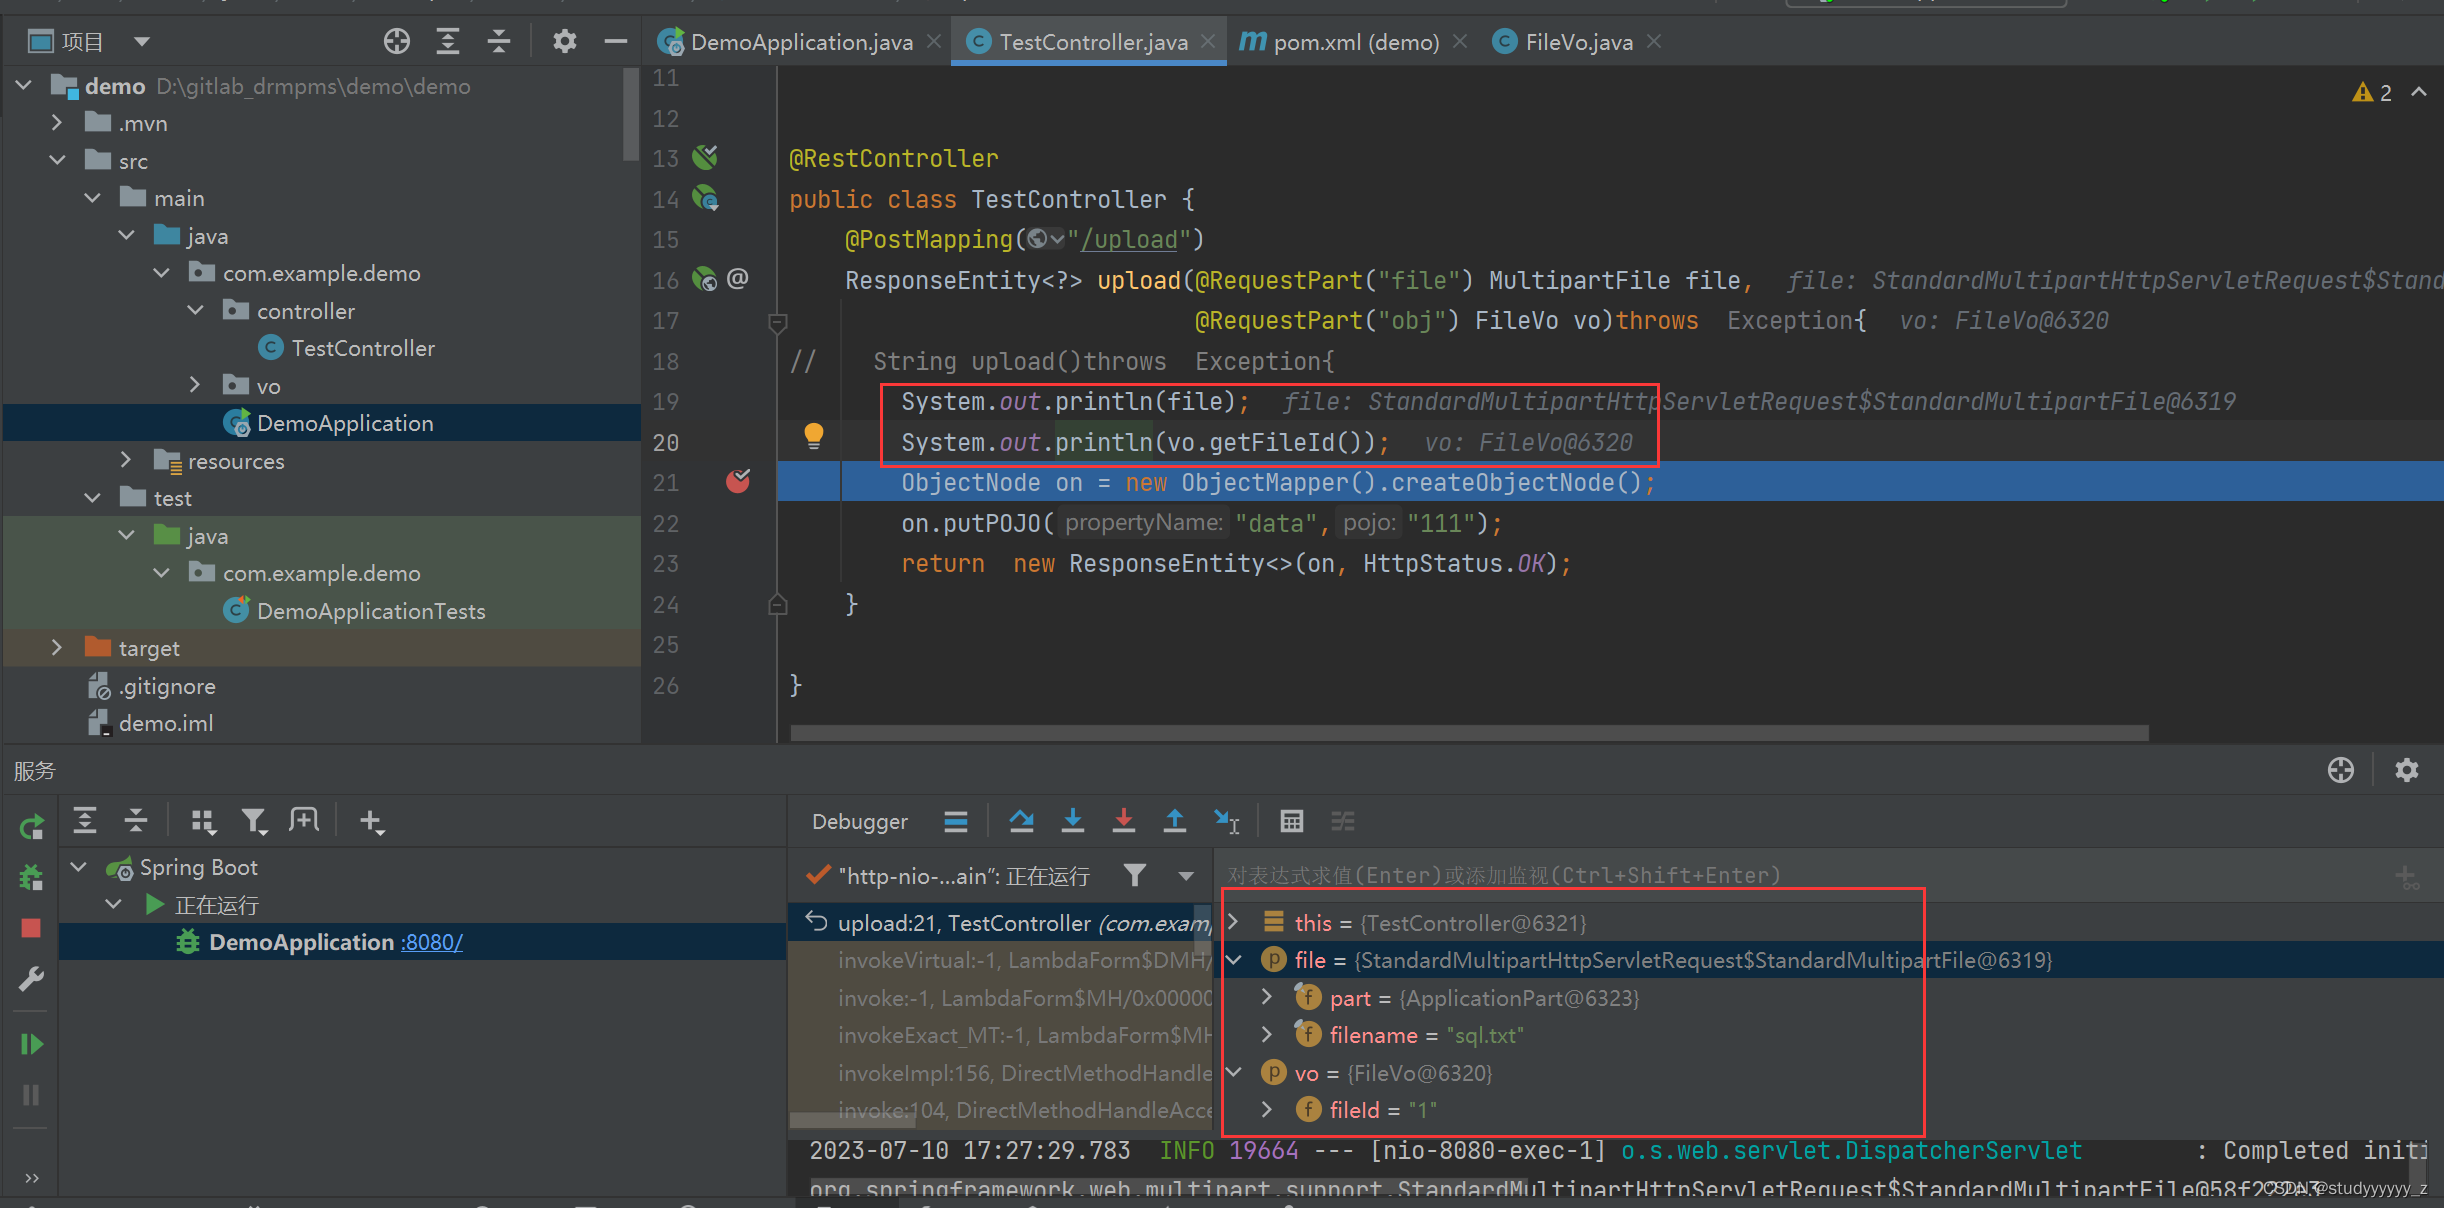The image size is (2444, 1208).
Task: Toggle the breakpoint on line 21
Action: pos(738,482)
